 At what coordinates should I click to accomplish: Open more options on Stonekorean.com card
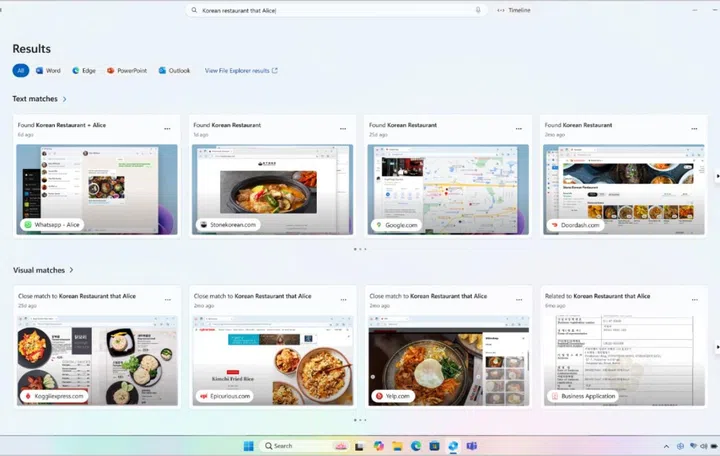pos(343,129)
